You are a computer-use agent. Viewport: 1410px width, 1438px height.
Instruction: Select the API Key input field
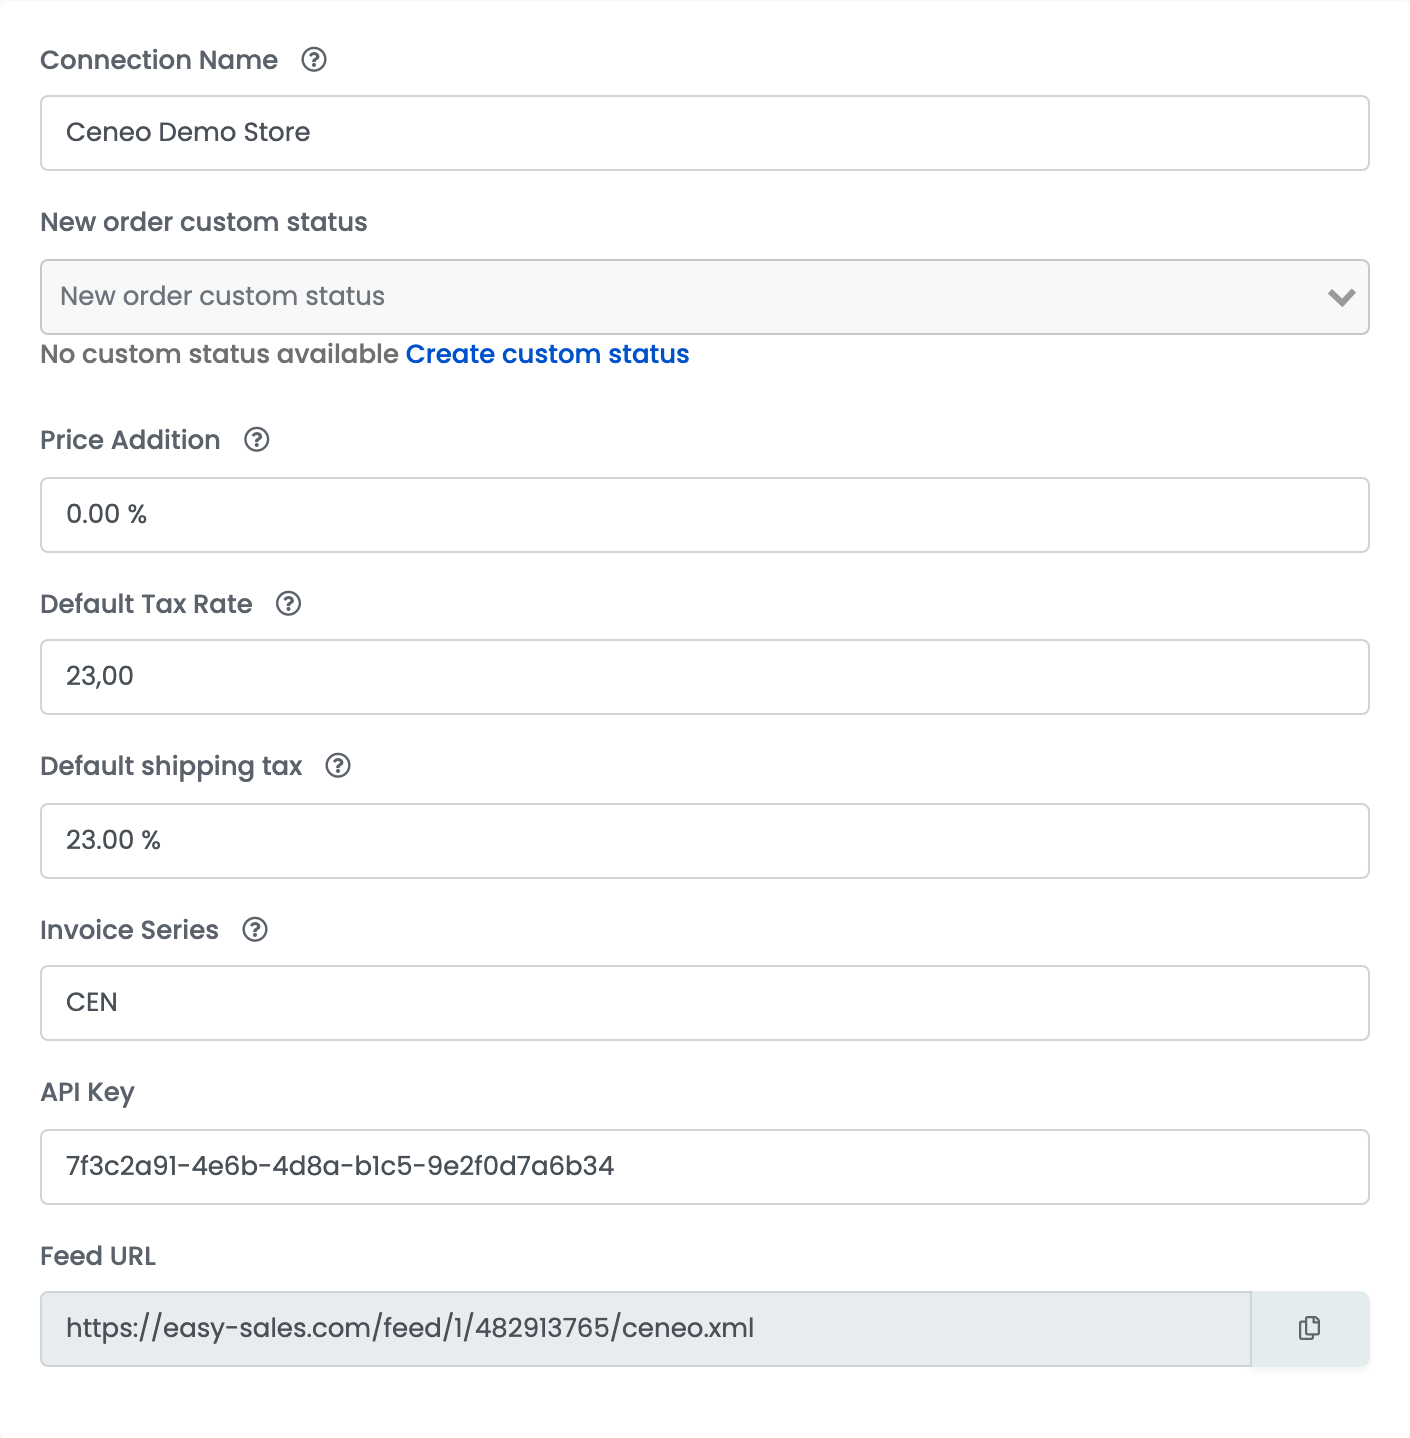tap(704, 1167)
